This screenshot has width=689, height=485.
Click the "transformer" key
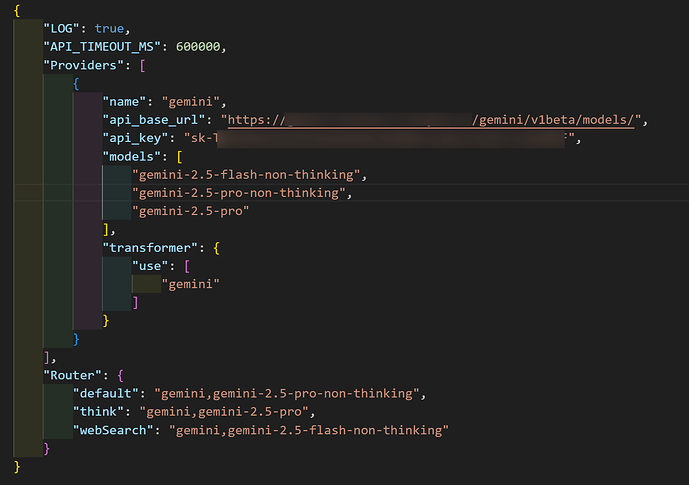pos(150,248)
